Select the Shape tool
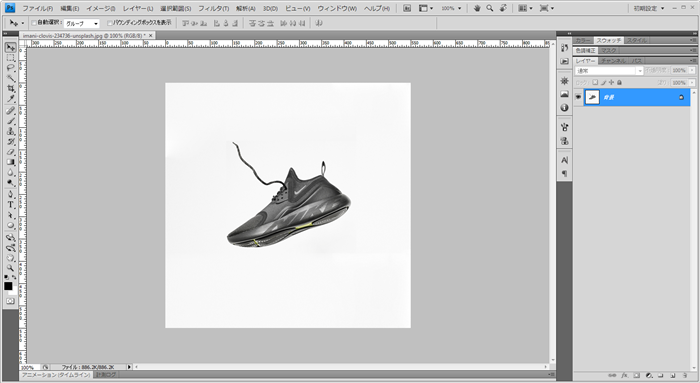700x383 pixels. [11, 225]
